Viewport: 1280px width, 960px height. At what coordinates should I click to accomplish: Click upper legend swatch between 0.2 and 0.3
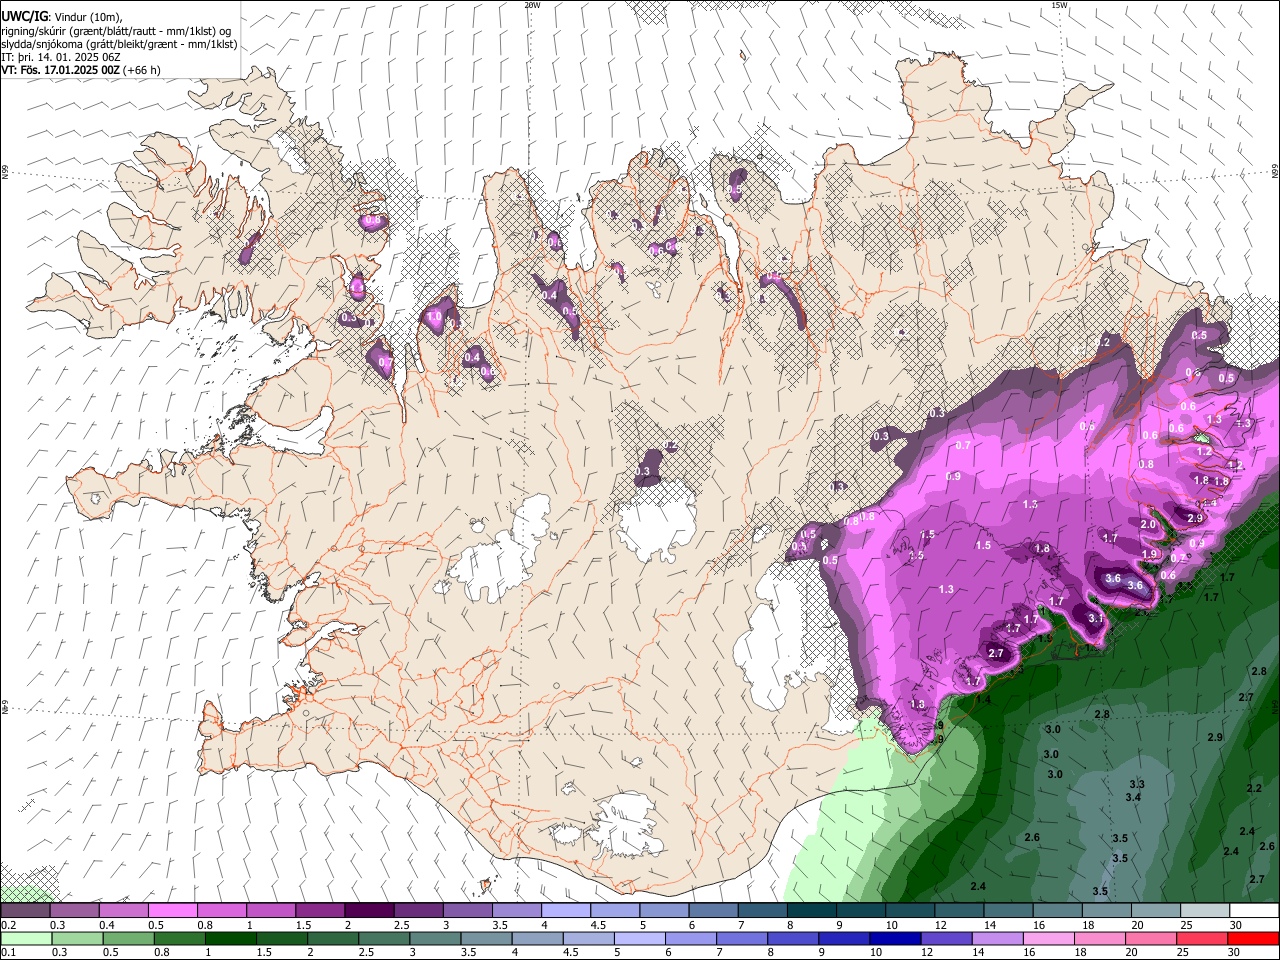pyautogui.click(x=25, y=911)
